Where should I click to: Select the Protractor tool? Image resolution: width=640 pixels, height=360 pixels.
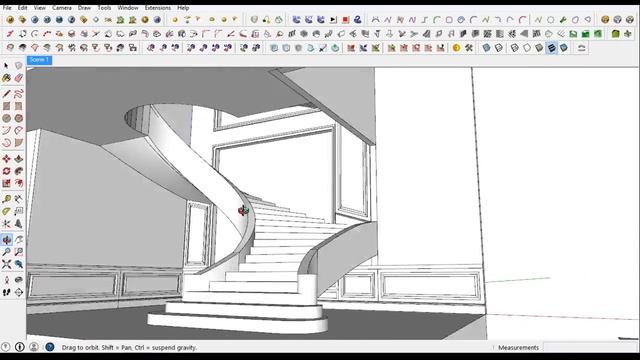click(6, 211)
